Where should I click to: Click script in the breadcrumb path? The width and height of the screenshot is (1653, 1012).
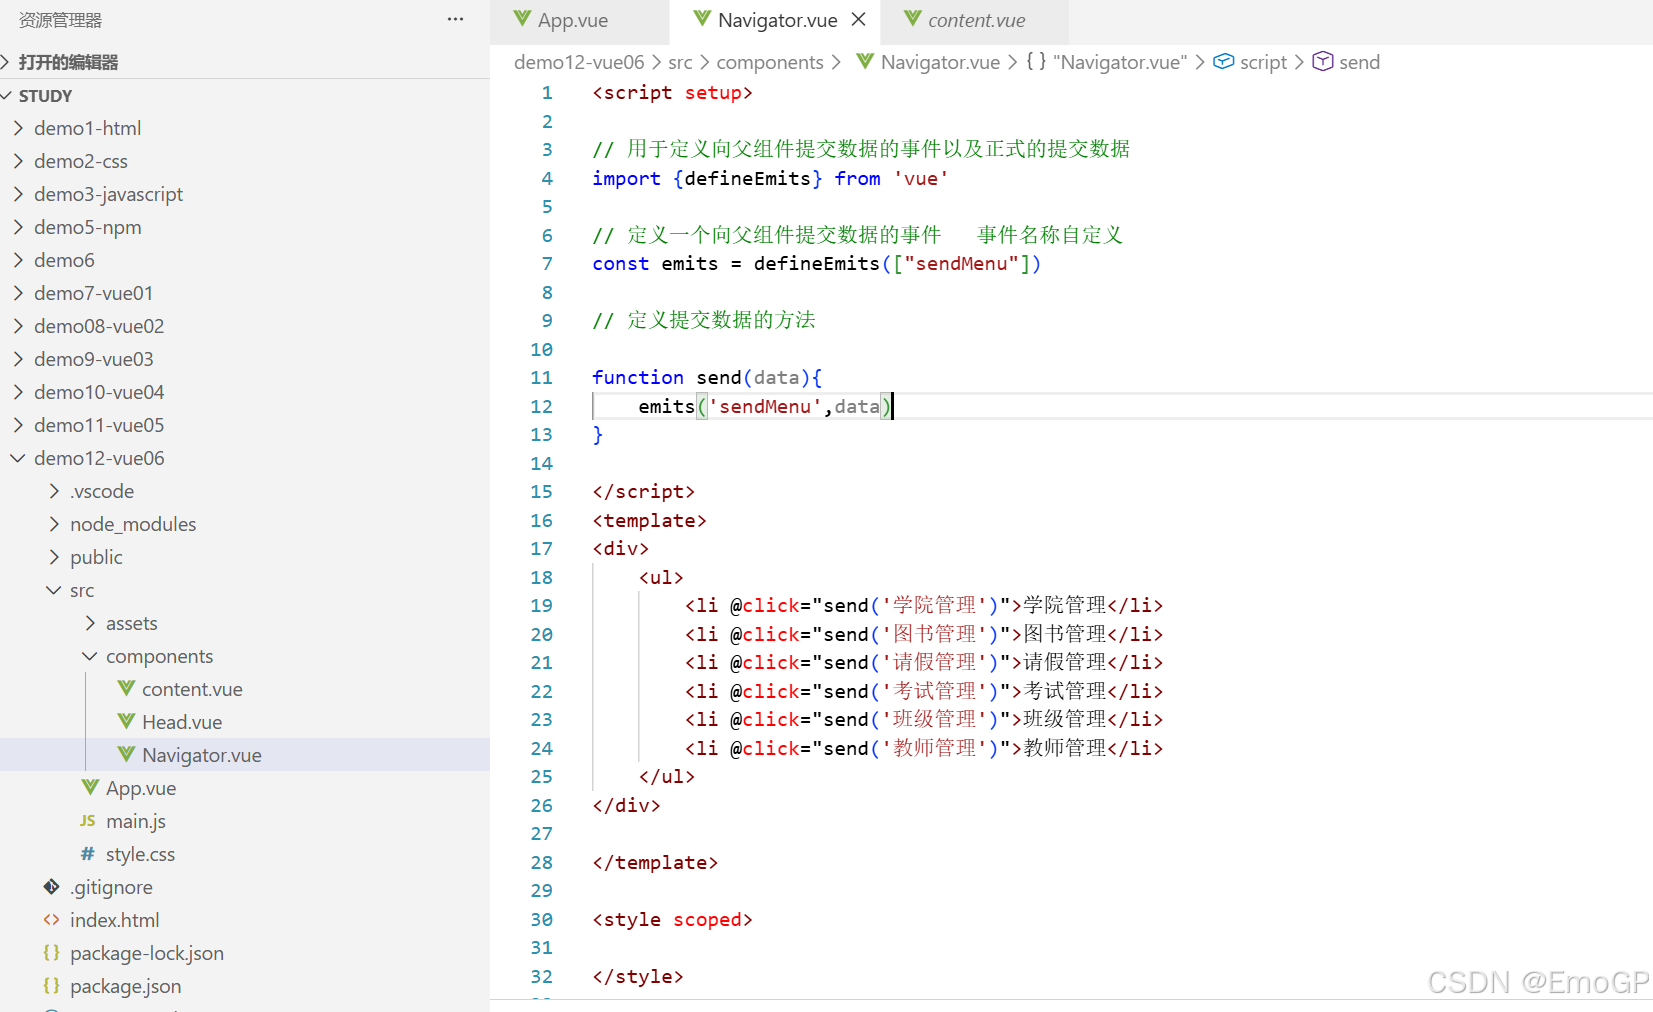[1263, 62]
